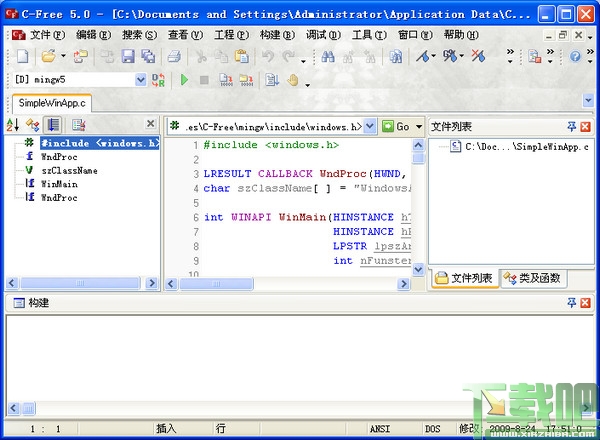
Task: Open the 工程(P) menu
Action: point(231,35)
